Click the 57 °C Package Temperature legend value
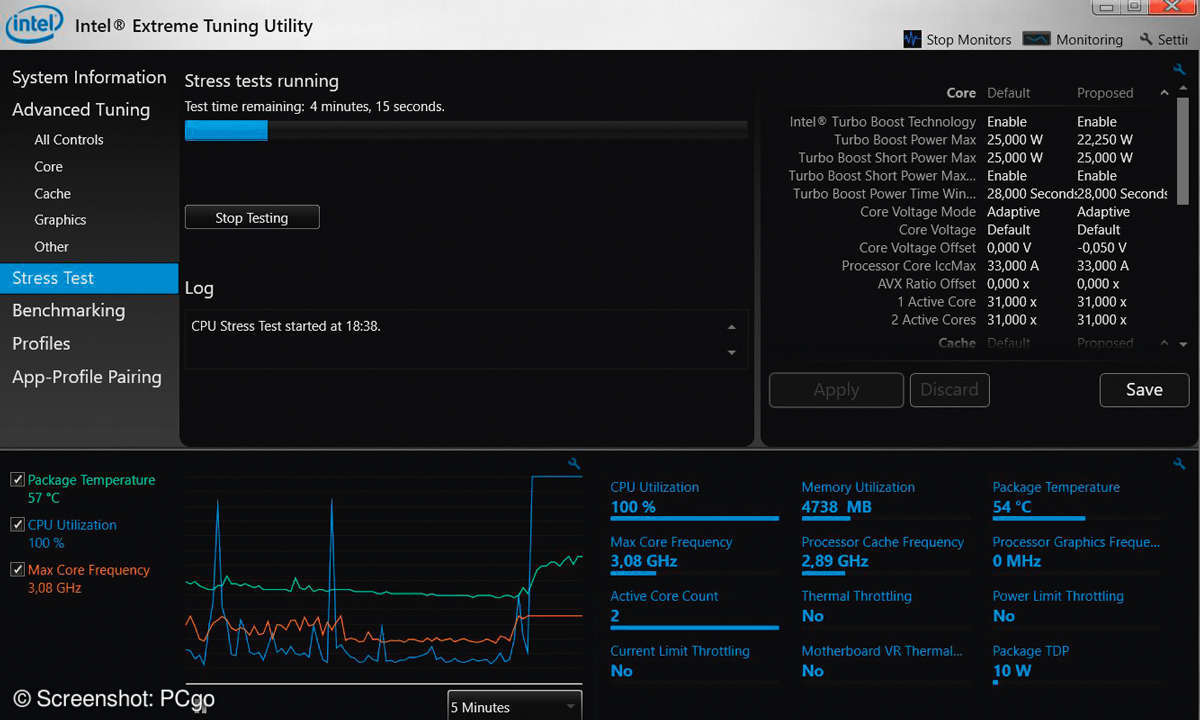 [x=43, y=498]
